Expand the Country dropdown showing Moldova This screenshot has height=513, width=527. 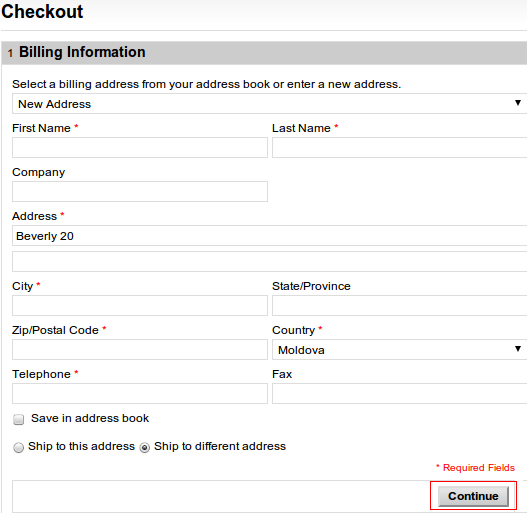400,350
